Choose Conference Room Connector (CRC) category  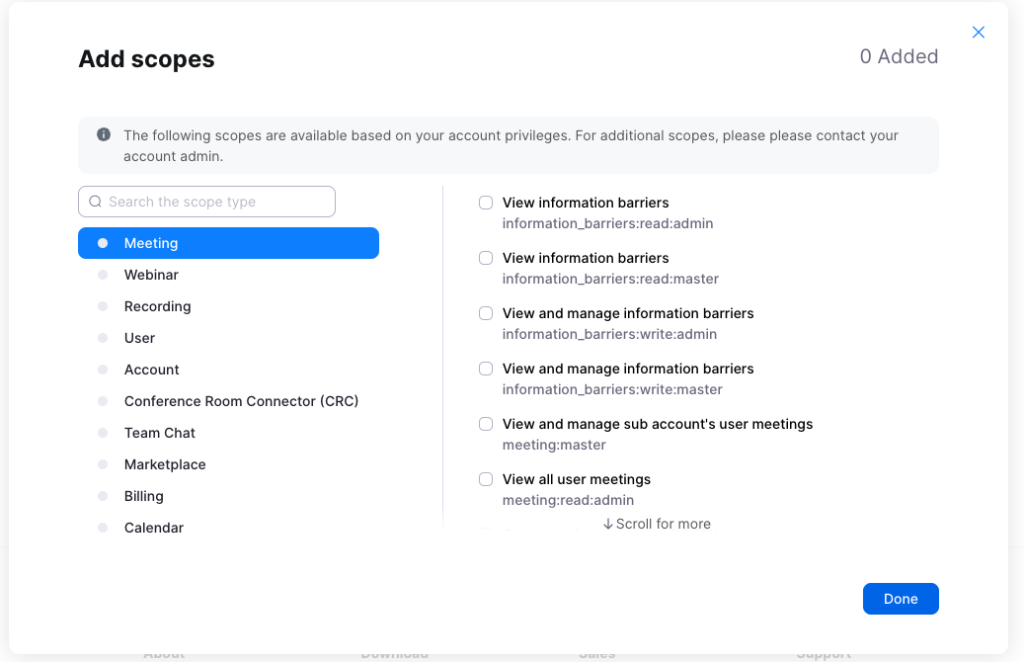click(241, 401)
